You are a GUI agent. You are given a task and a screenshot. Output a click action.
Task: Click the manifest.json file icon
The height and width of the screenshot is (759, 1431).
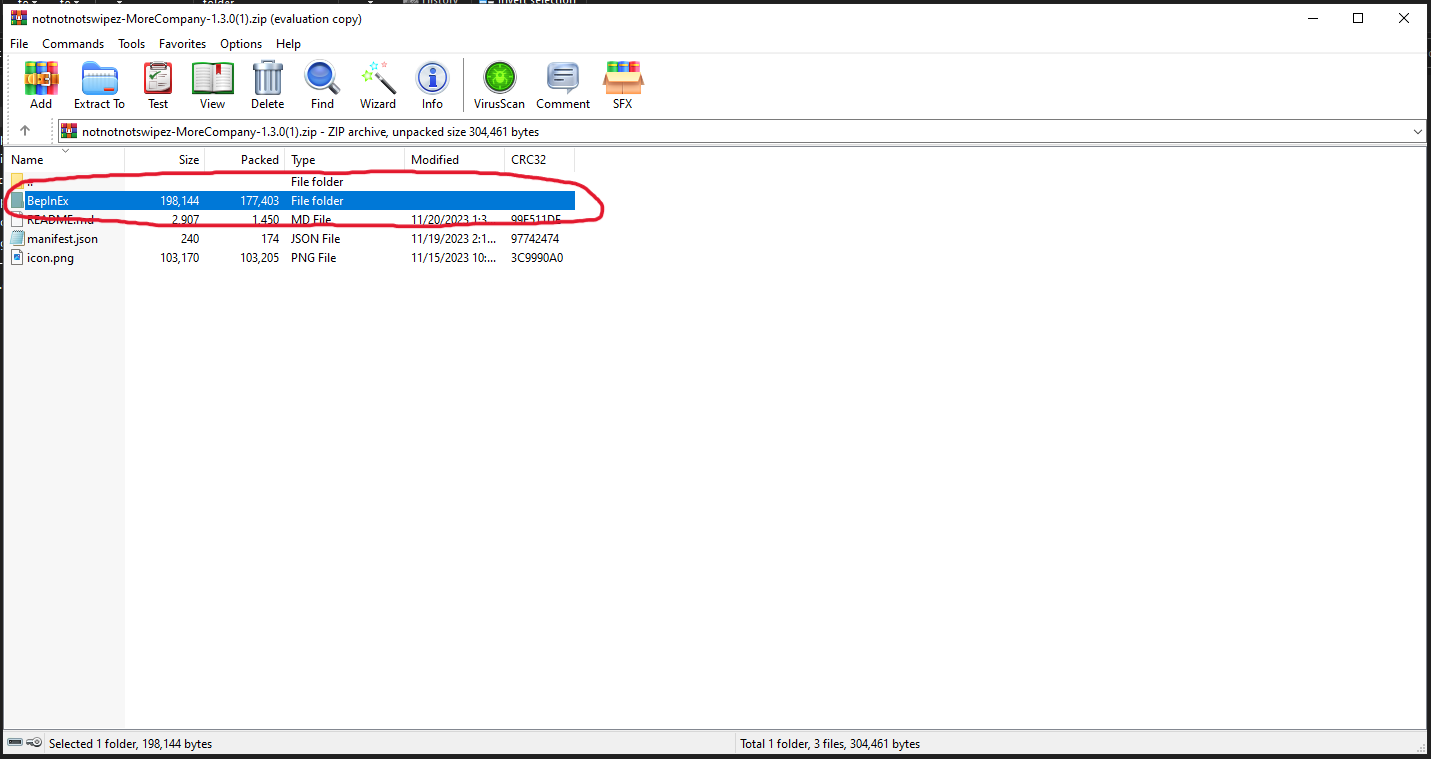[x=17, y=239]
